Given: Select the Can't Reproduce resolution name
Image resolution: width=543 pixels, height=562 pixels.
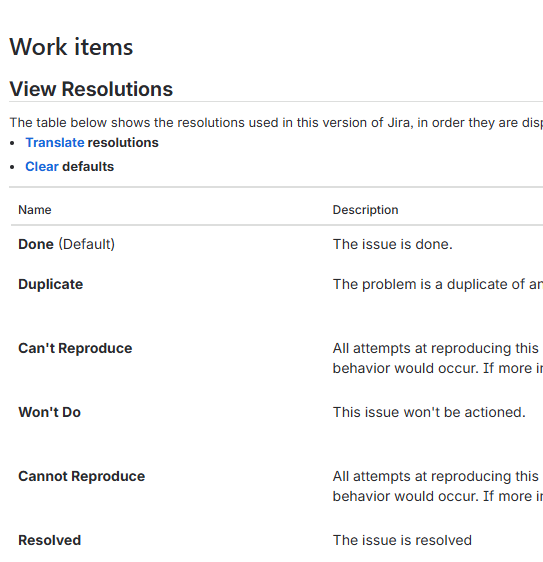Looking at the screenshot, I should [75, 348].
